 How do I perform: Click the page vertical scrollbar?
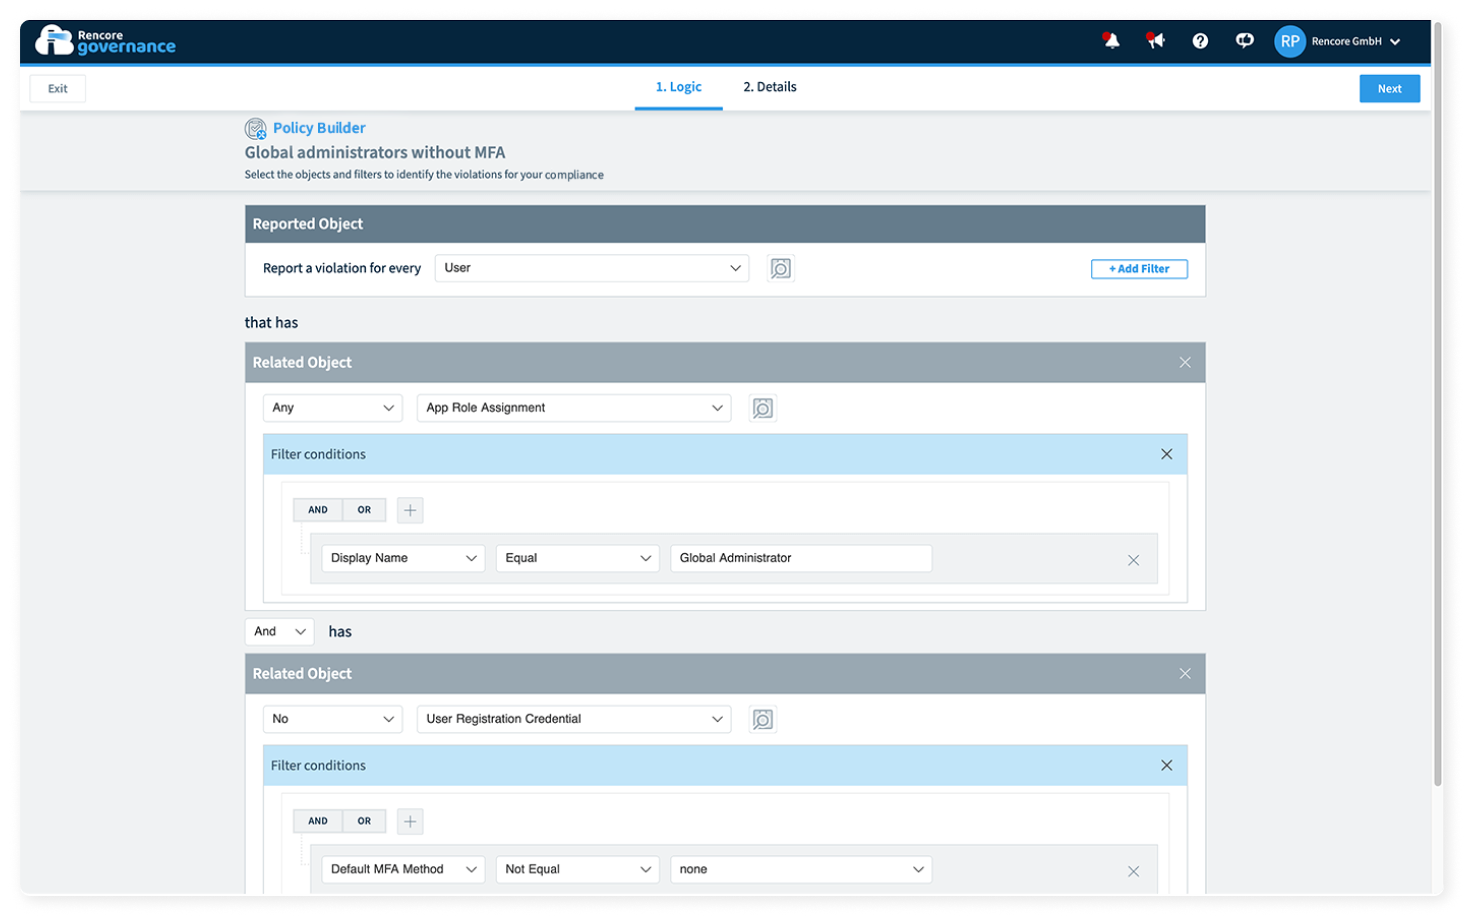point(1438,405)
